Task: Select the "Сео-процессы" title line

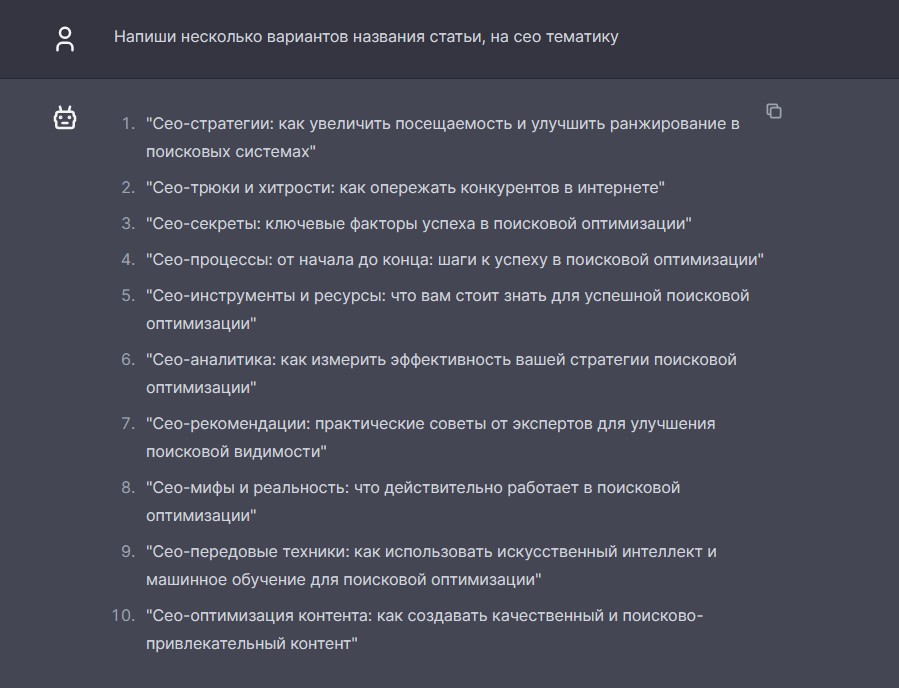Action: click(x=455, y=260)
